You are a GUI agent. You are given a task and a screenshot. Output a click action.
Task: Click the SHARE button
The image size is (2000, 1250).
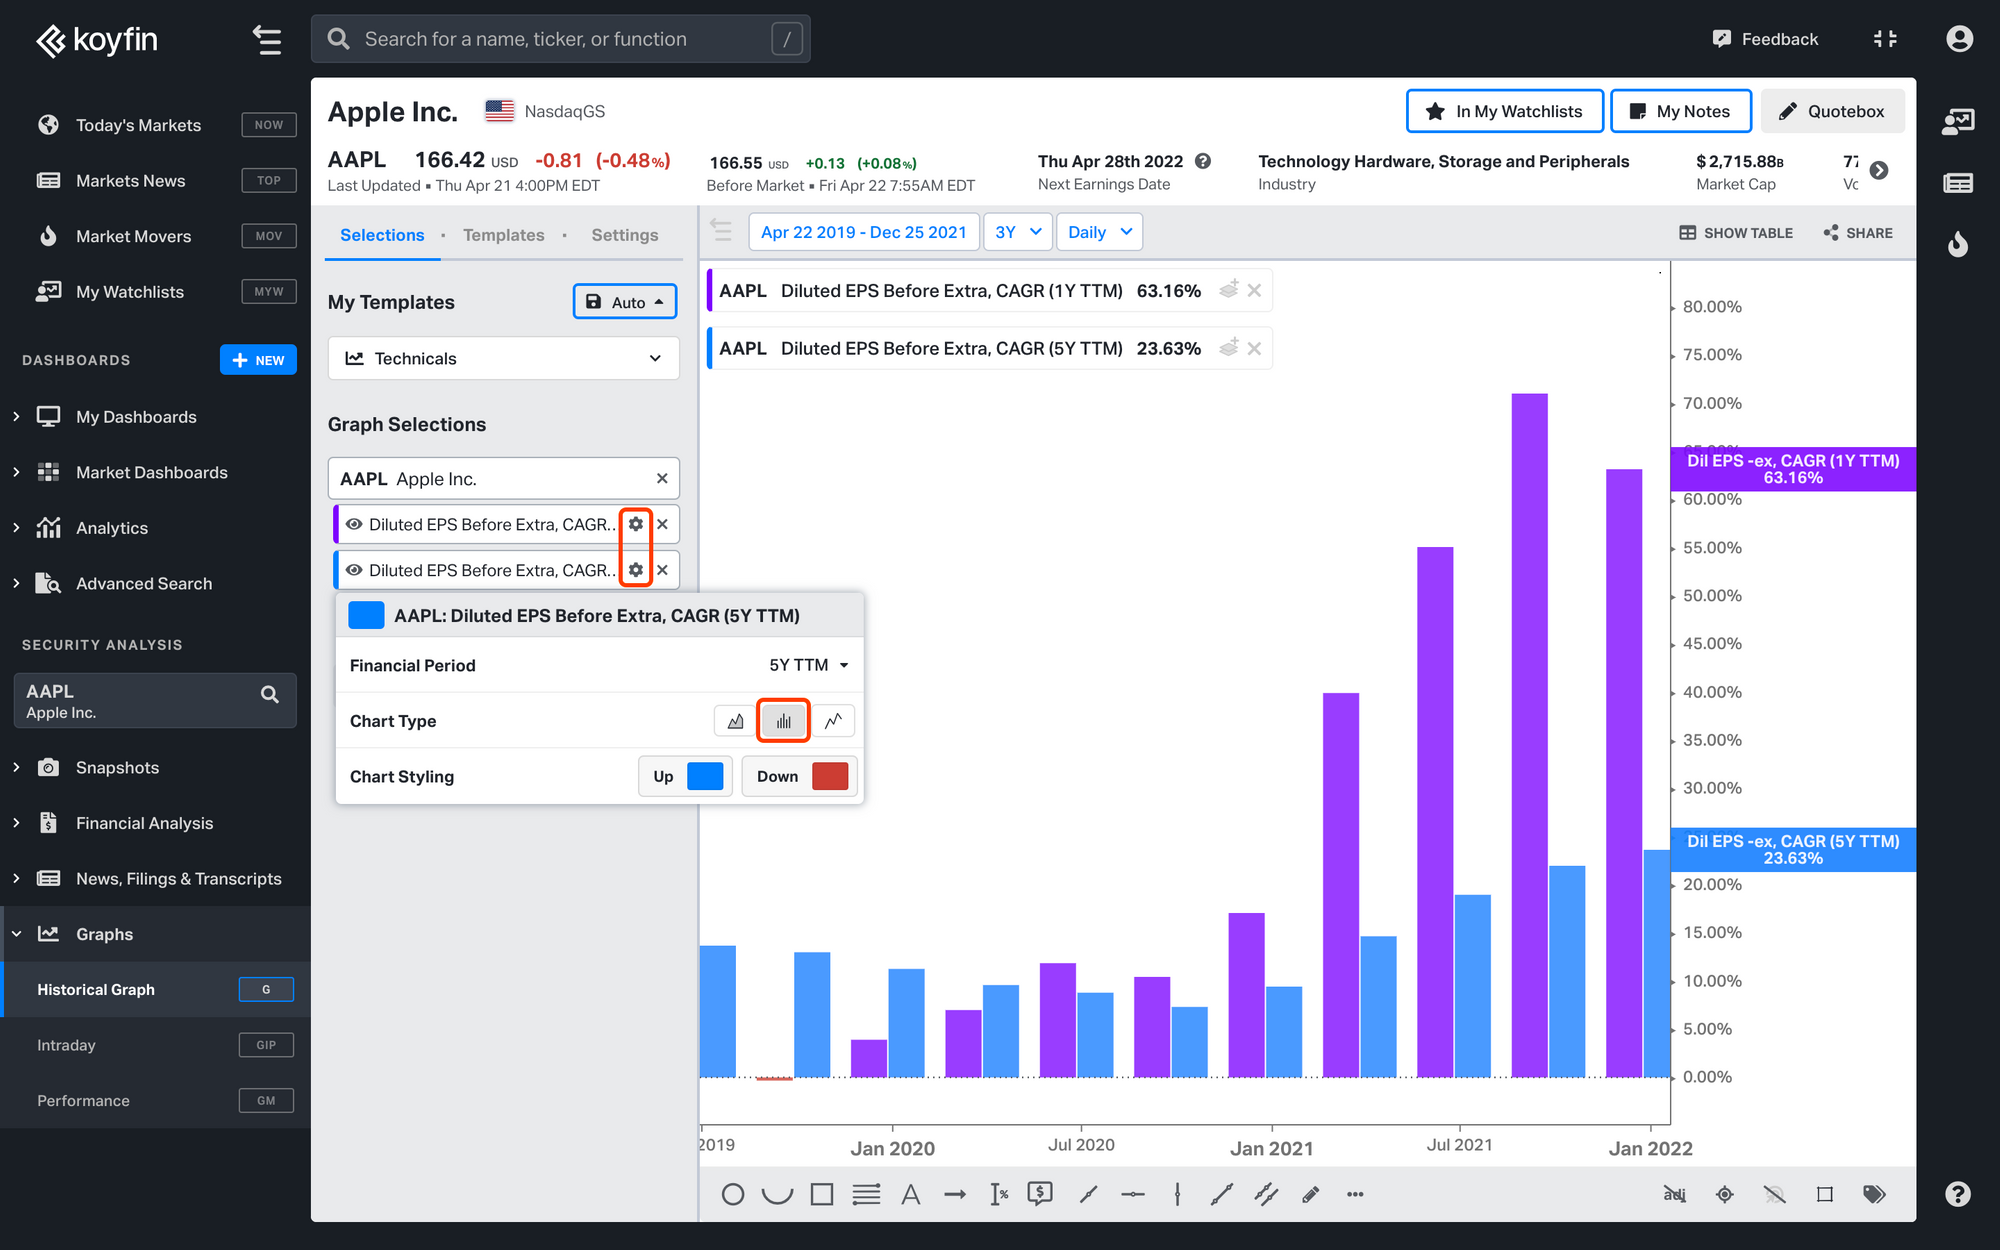coord(1858,233)
